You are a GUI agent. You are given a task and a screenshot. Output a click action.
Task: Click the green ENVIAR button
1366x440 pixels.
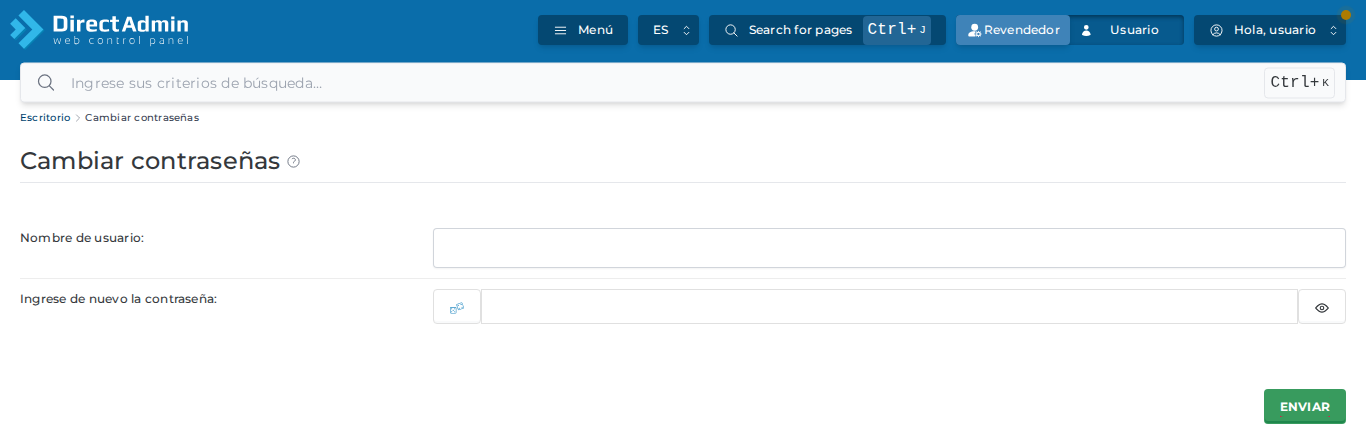[1305, 407]
